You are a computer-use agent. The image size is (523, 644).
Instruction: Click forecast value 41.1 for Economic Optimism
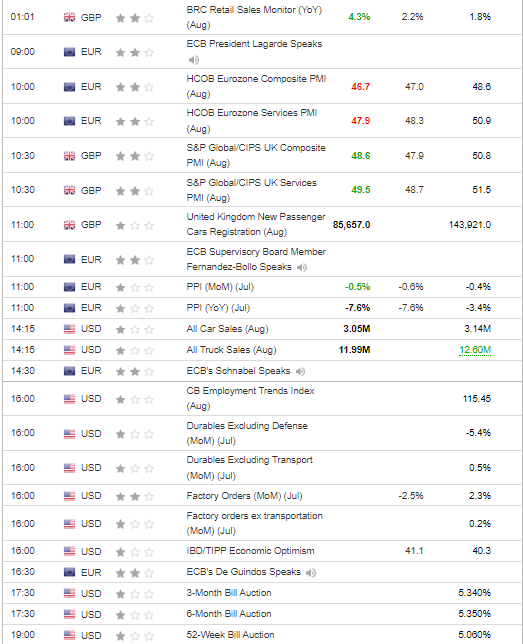click(x=414, y=551)
